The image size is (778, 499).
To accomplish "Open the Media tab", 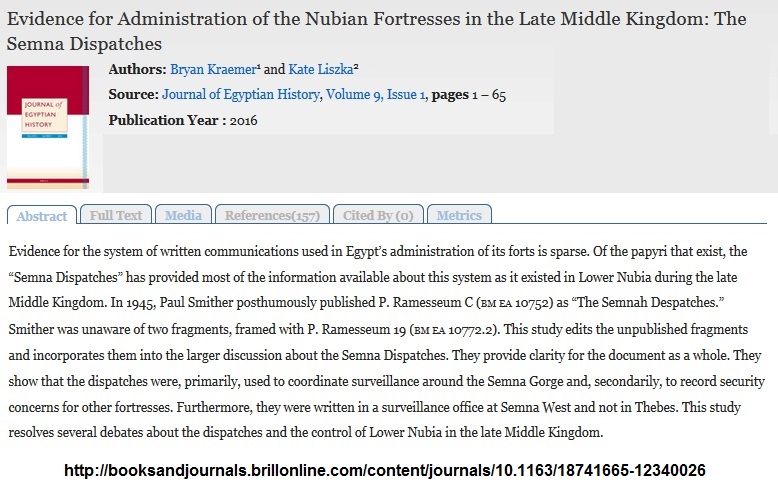I will coord(183,215).
